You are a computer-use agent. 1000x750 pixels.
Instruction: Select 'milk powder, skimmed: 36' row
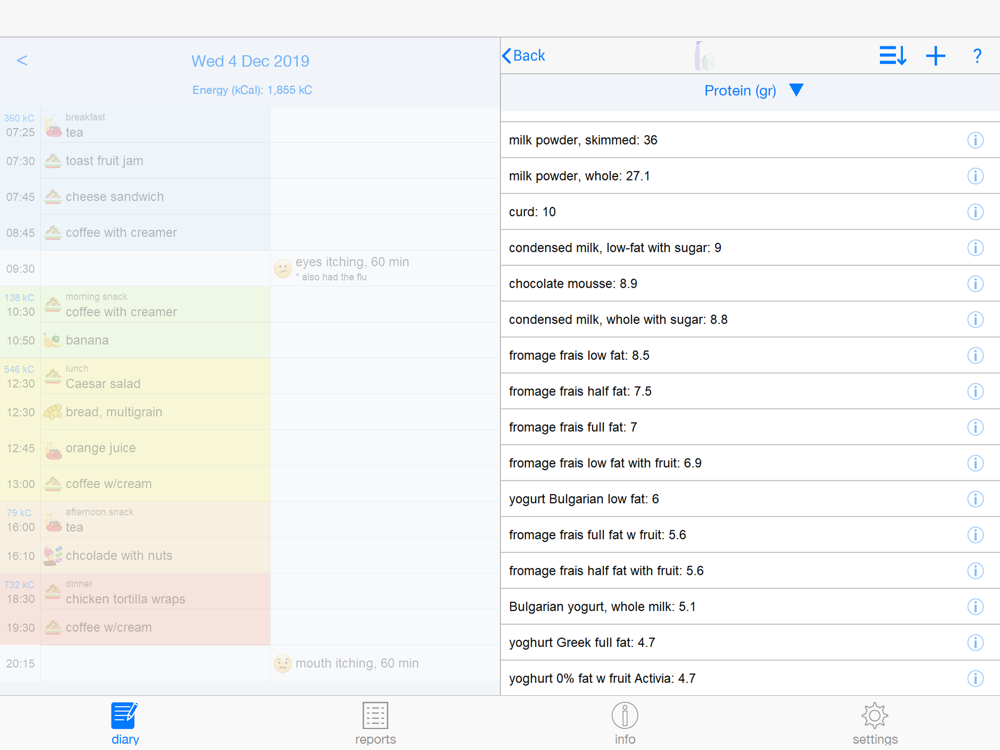point(750,140)
